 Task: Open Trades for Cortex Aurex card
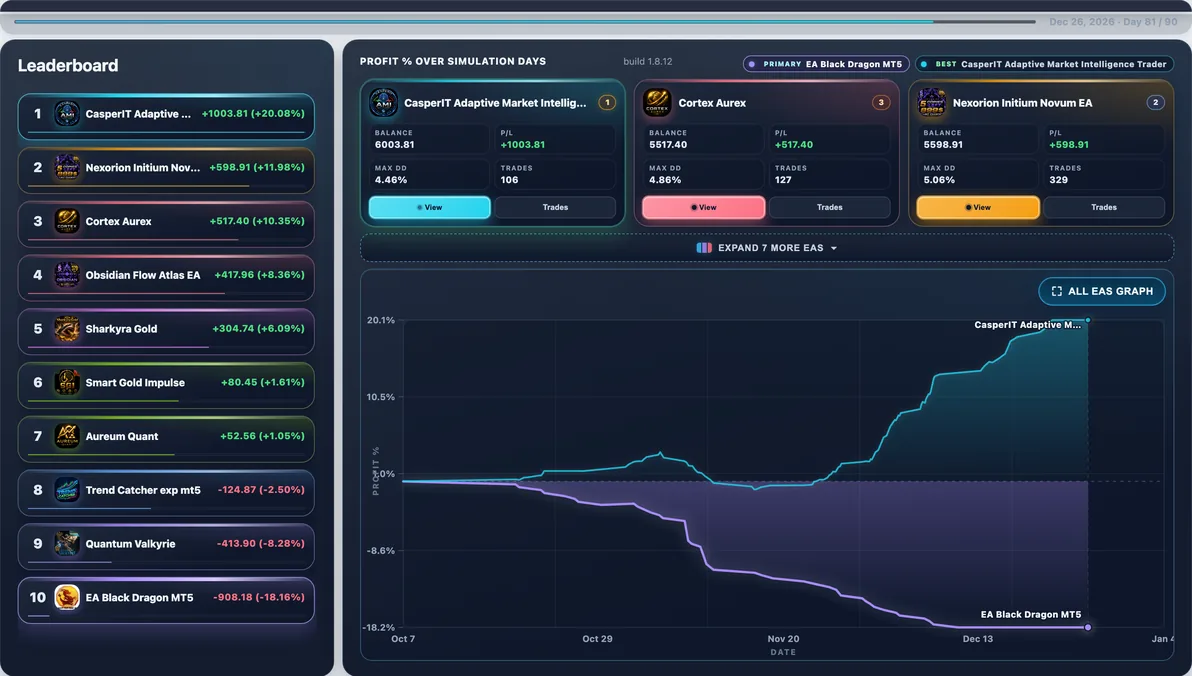[829, 208]
